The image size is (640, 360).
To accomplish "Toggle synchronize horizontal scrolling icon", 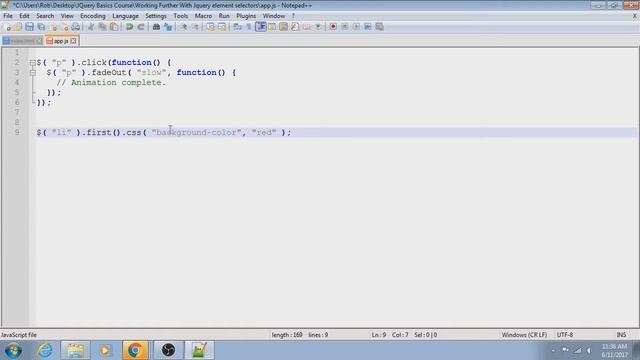I will tap(222, 27).
